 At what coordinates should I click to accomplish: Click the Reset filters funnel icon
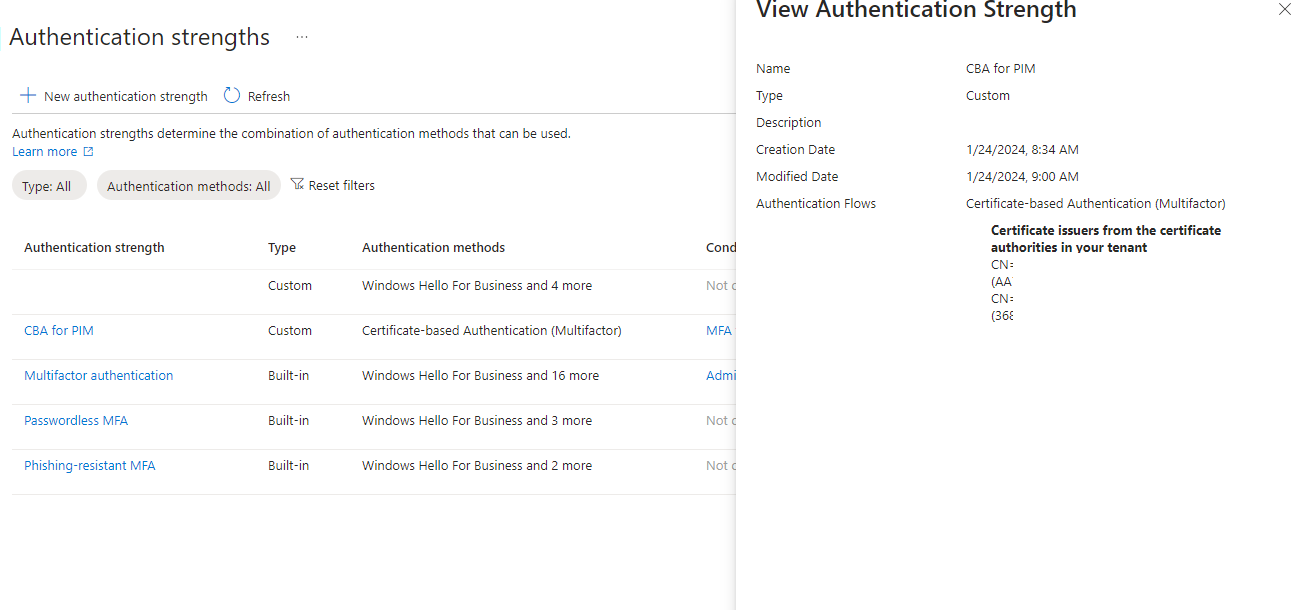tap(297, 184)
